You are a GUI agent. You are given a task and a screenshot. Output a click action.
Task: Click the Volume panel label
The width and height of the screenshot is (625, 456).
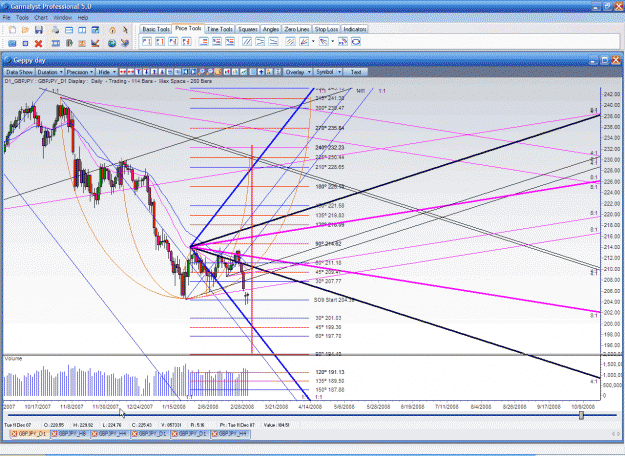[x=13, y=359]
